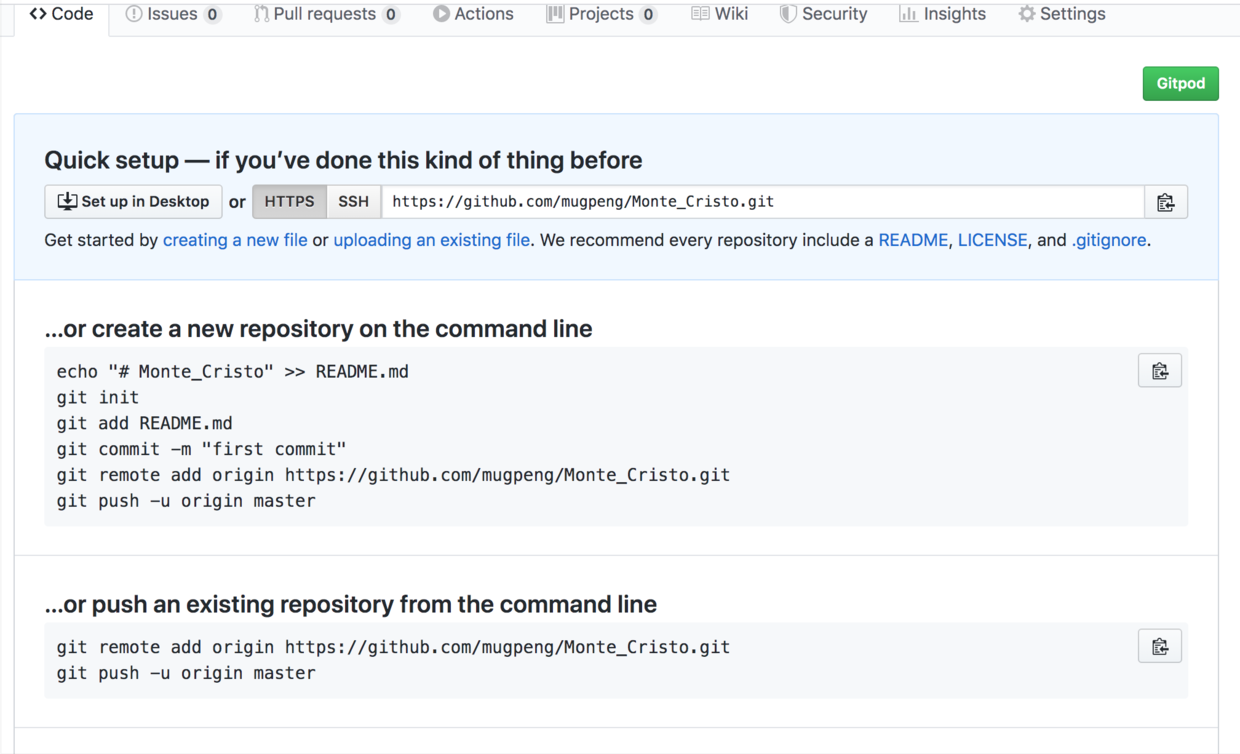
Task: View the Security tab
Action: [823, 14]
